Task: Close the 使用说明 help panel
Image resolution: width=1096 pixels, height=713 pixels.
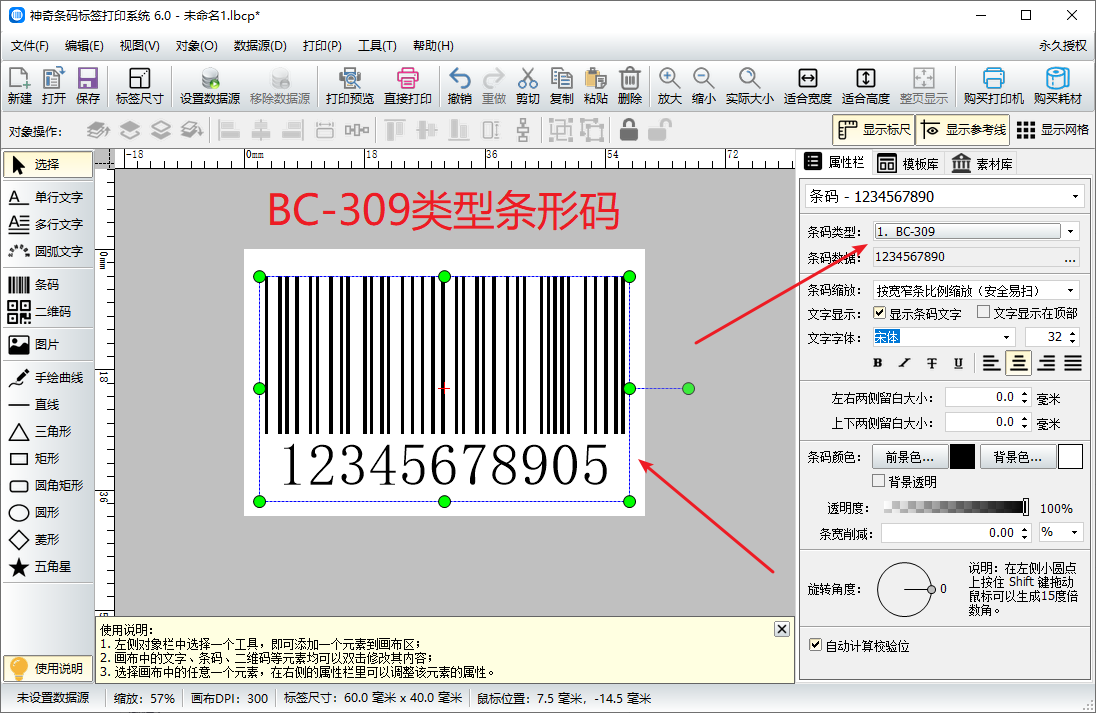Action: click(x=782, y=629)
